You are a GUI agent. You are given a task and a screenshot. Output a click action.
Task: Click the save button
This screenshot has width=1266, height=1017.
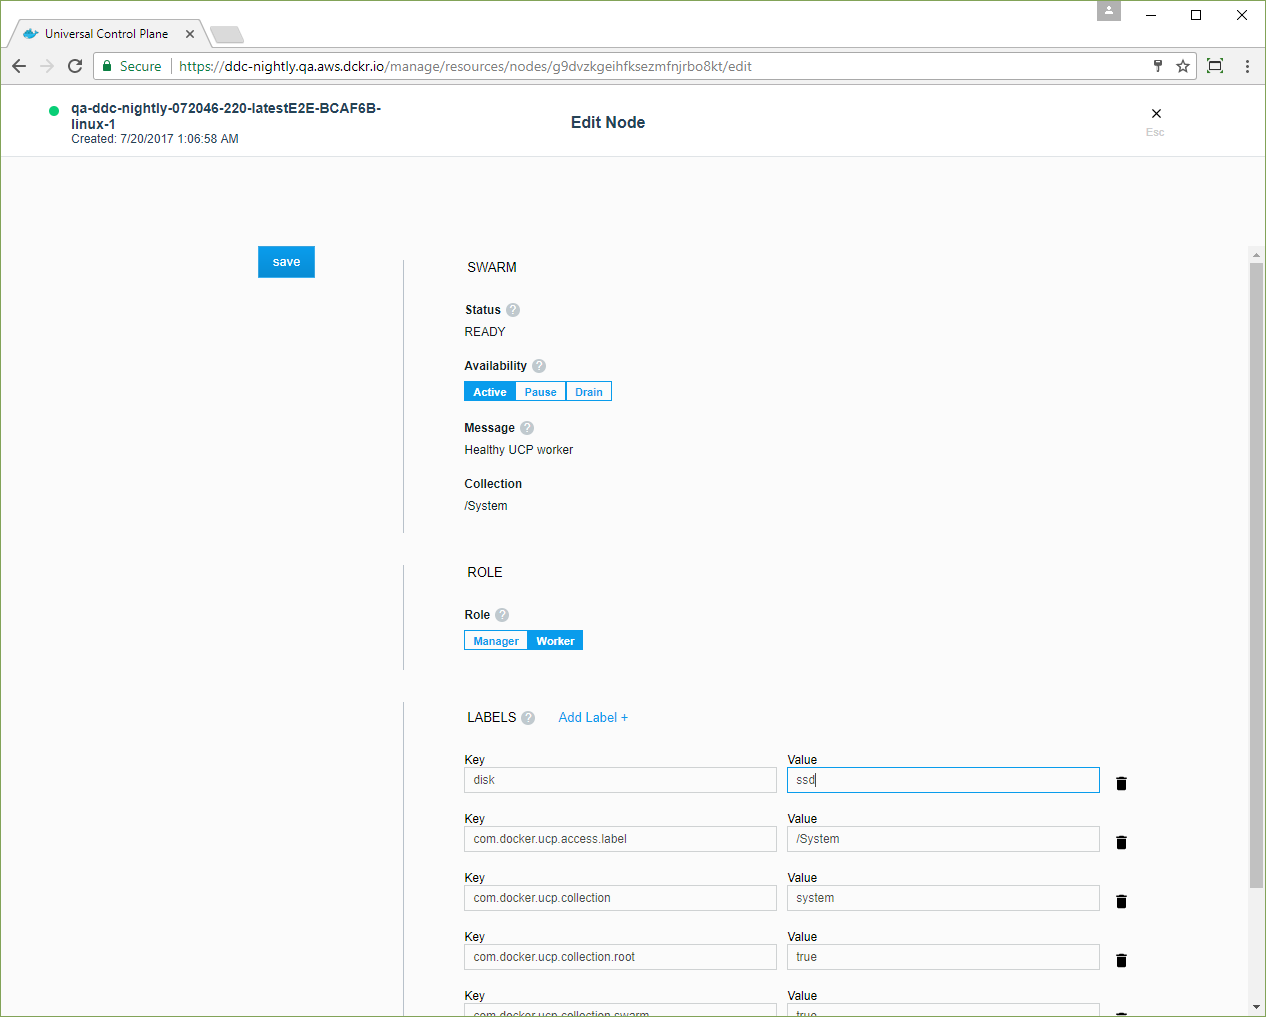[x=286, y=262]
